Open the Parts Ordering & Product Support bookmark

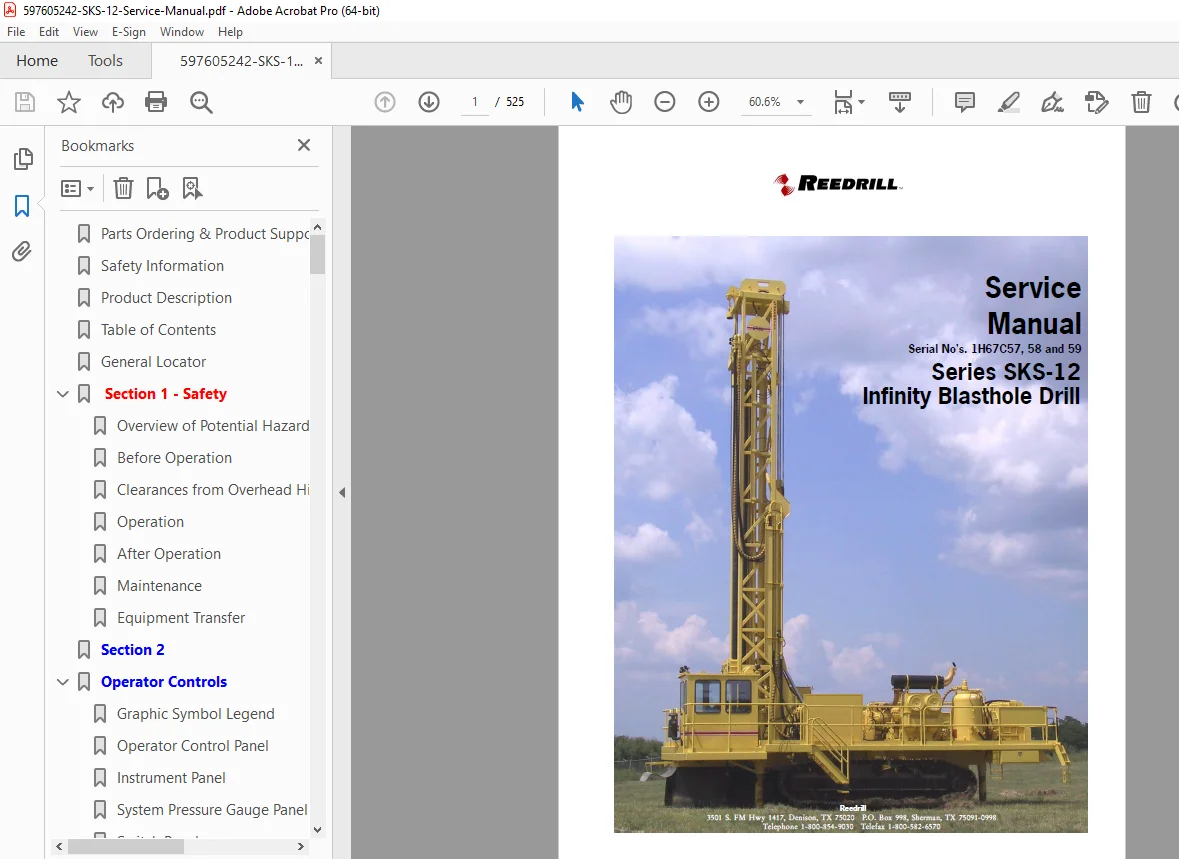[204, 234]
